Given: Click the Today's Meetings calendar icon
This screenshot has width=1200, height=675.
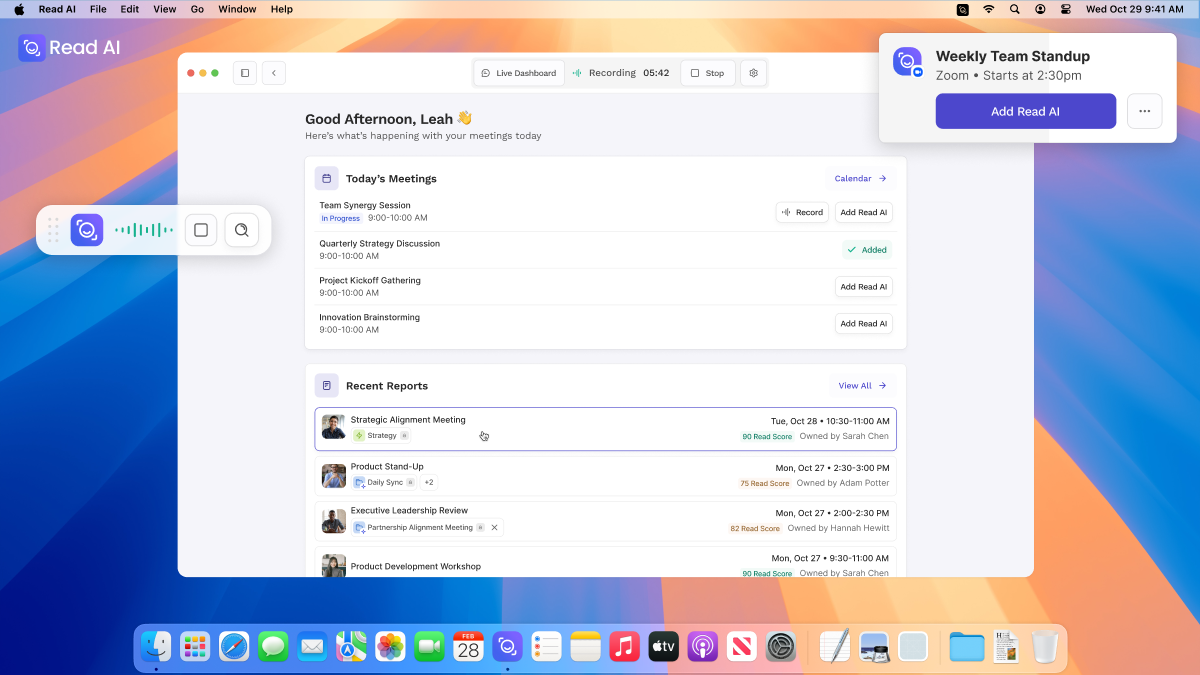Looking at the screenshot, I should tap(326, 177).
